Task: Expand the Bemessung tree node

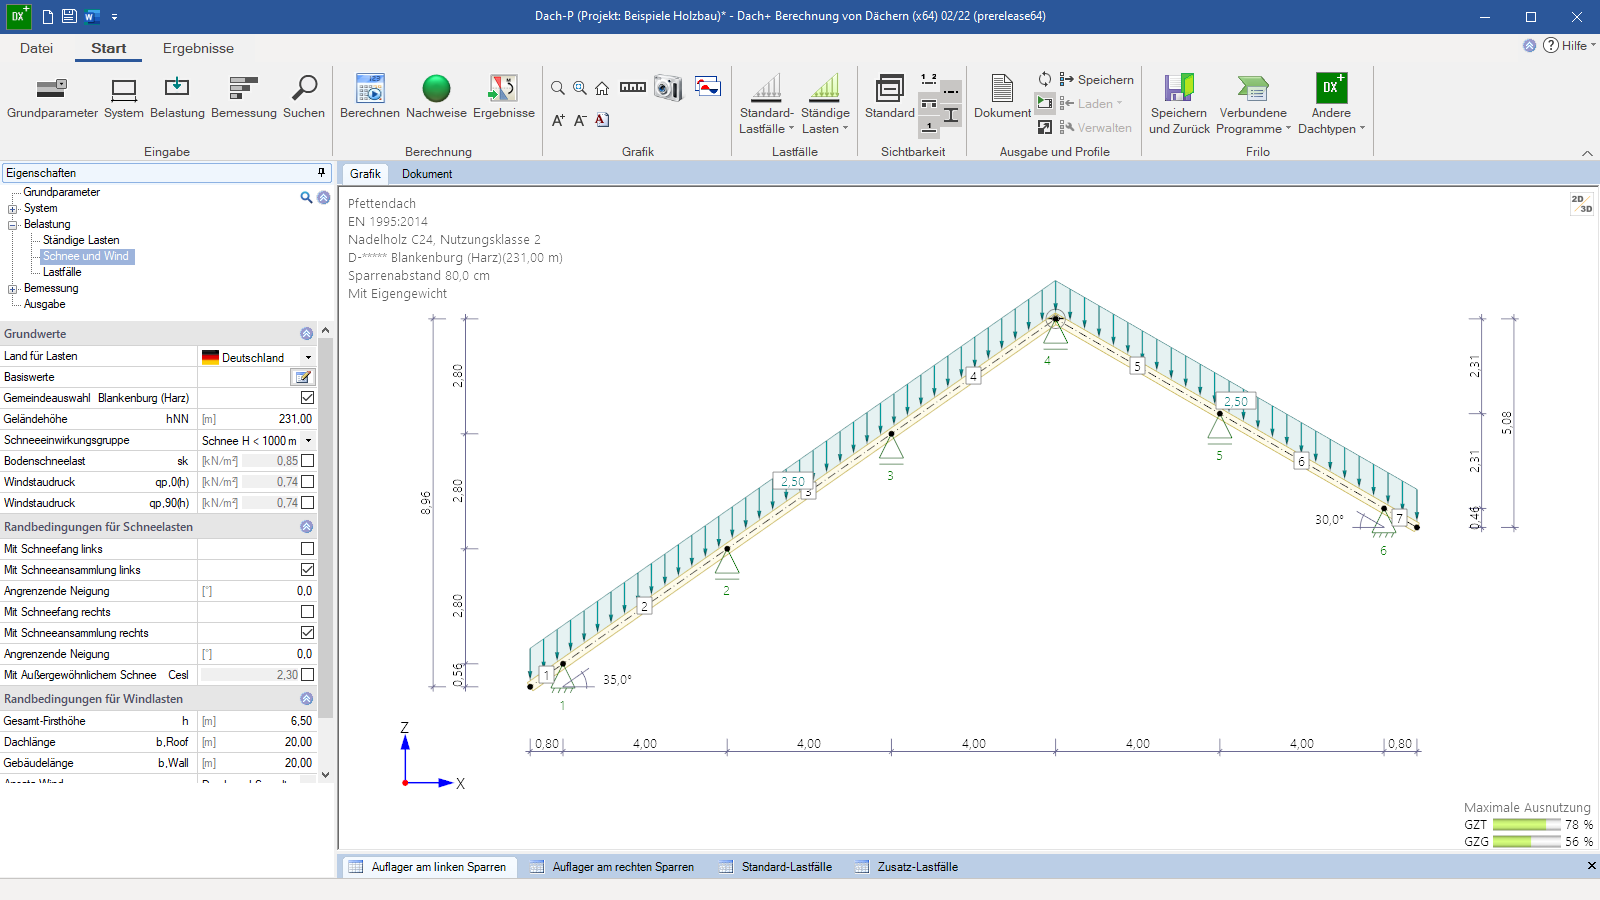Action: [x=13, y=289]
